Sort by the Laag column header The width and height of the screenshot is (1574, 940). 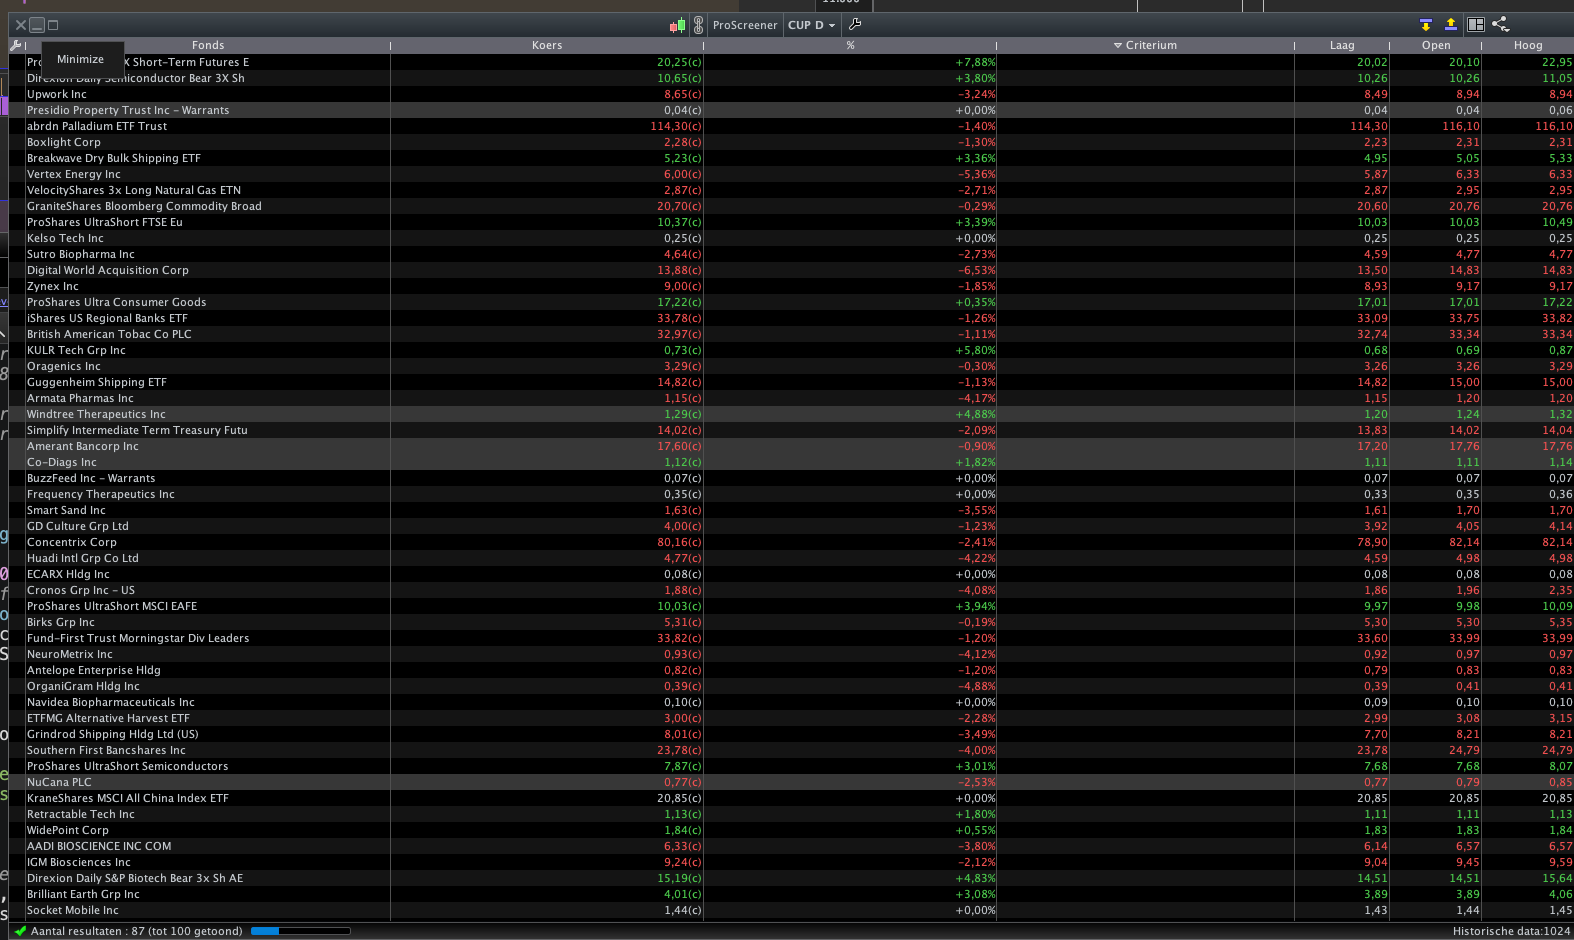1342,45
